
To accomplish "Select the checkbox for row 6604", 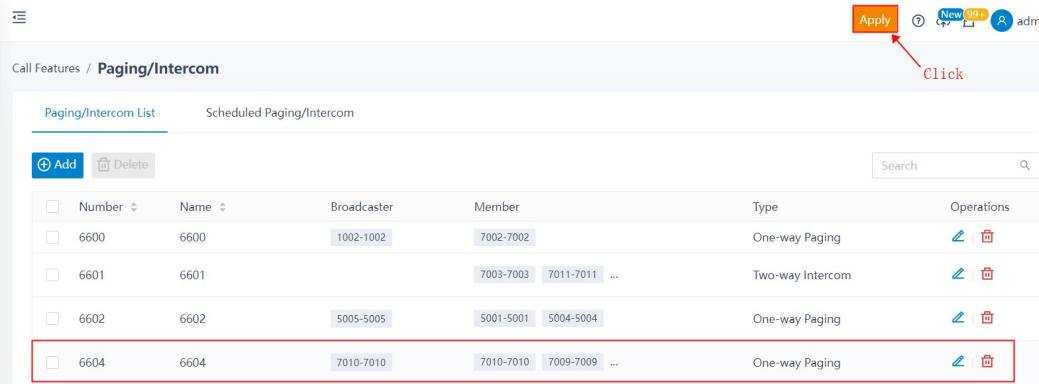I will click(52, 362).
